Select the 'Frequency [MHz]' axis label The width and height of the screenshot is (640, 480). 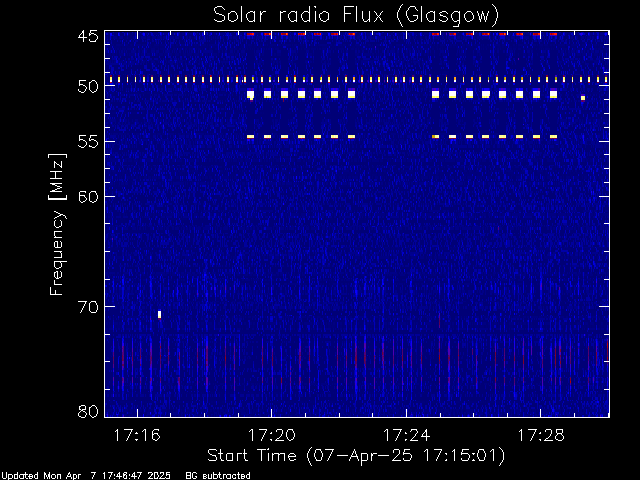tap(57, 224)
